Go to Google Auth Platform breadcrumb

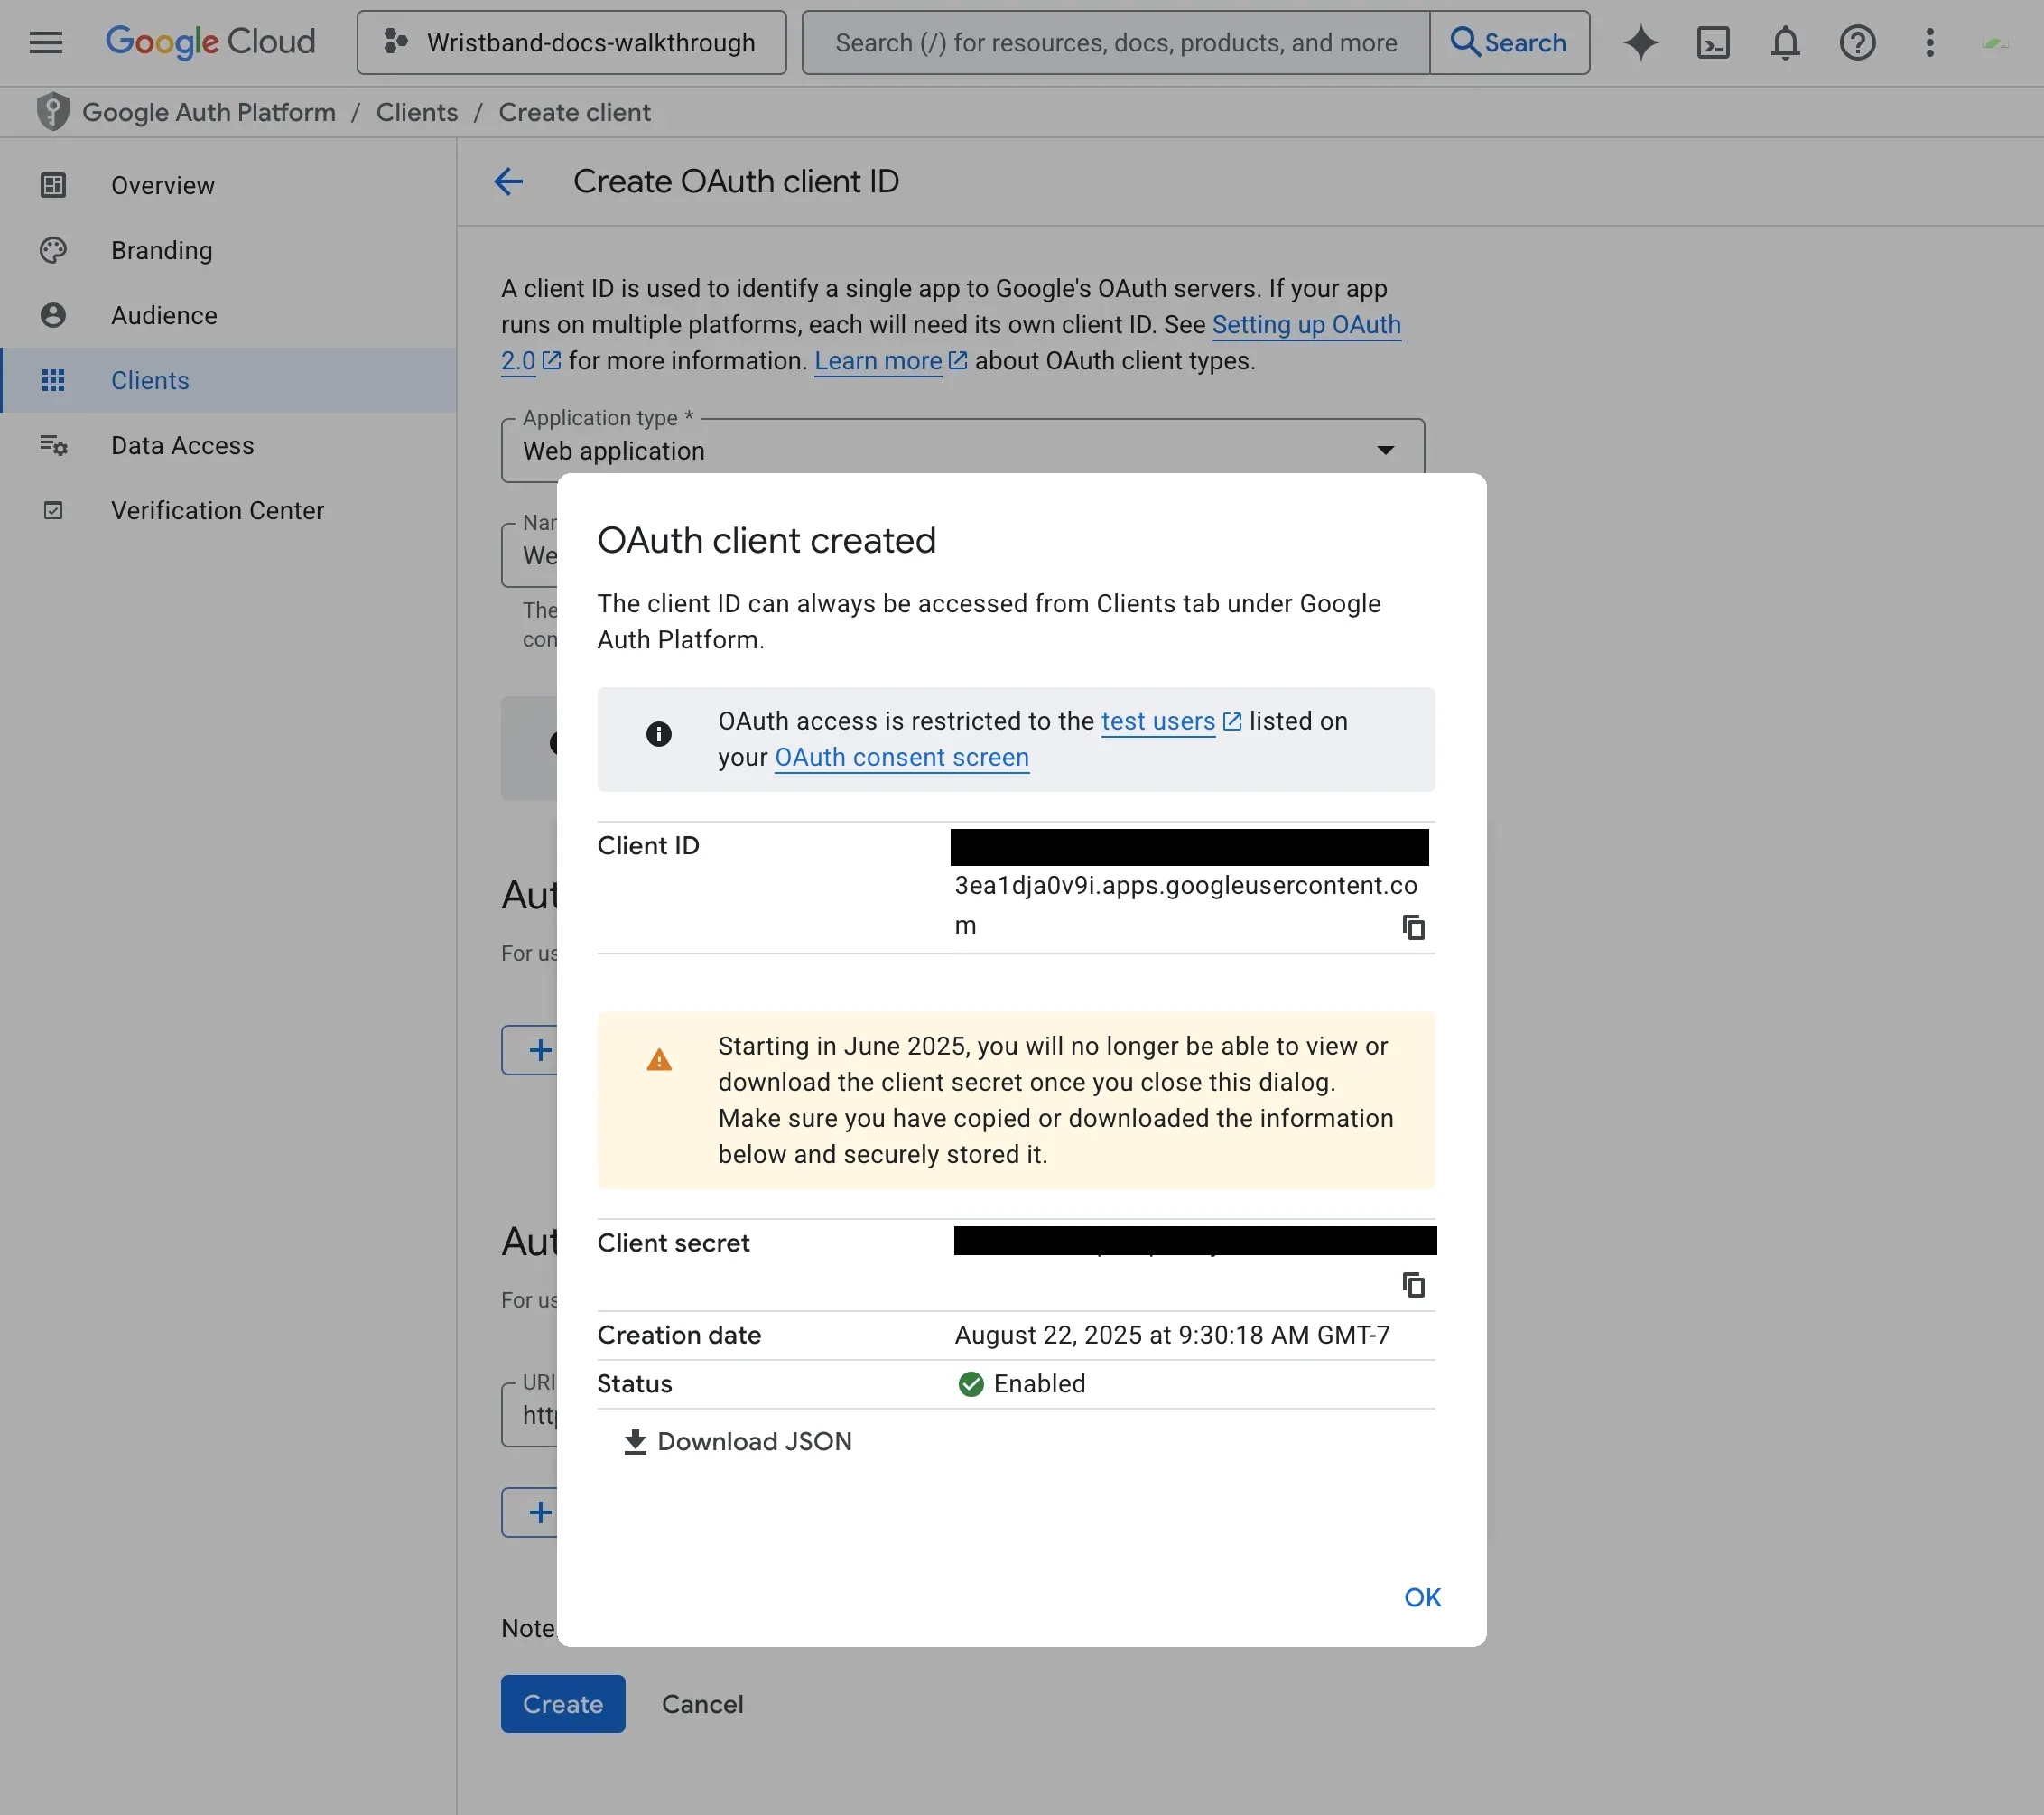[209, 112]
